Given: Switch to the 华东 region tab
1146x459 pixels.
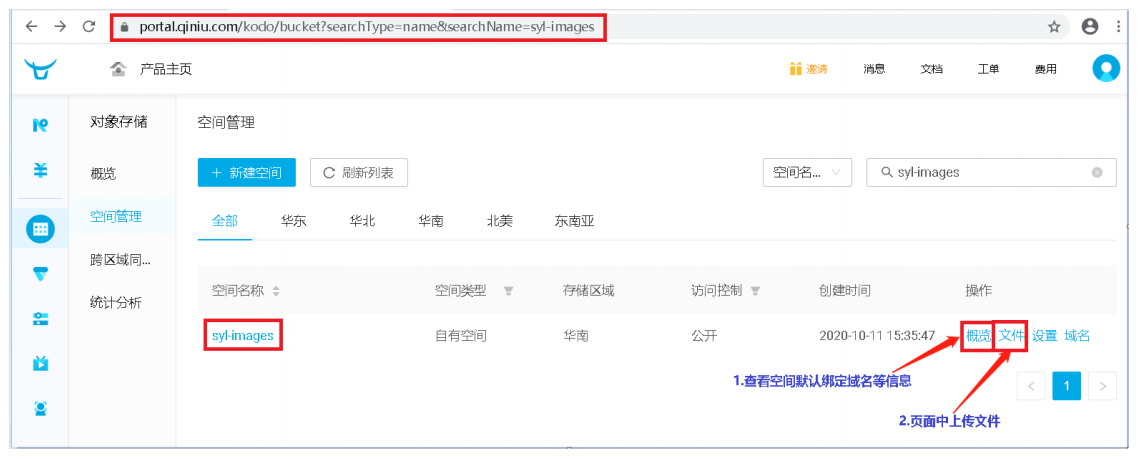Looking at the screenshot, I should (x=293, y=221).
